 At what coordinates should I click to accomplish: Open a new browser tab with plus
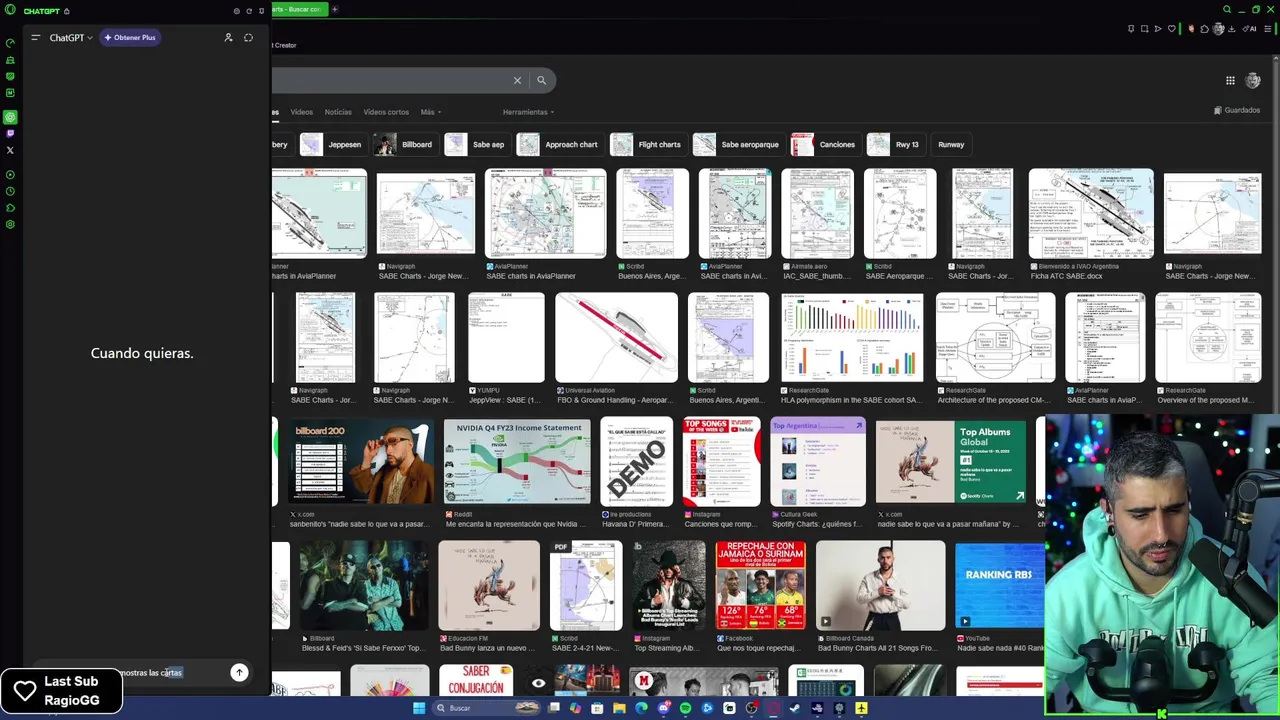(x=335, y=9)
